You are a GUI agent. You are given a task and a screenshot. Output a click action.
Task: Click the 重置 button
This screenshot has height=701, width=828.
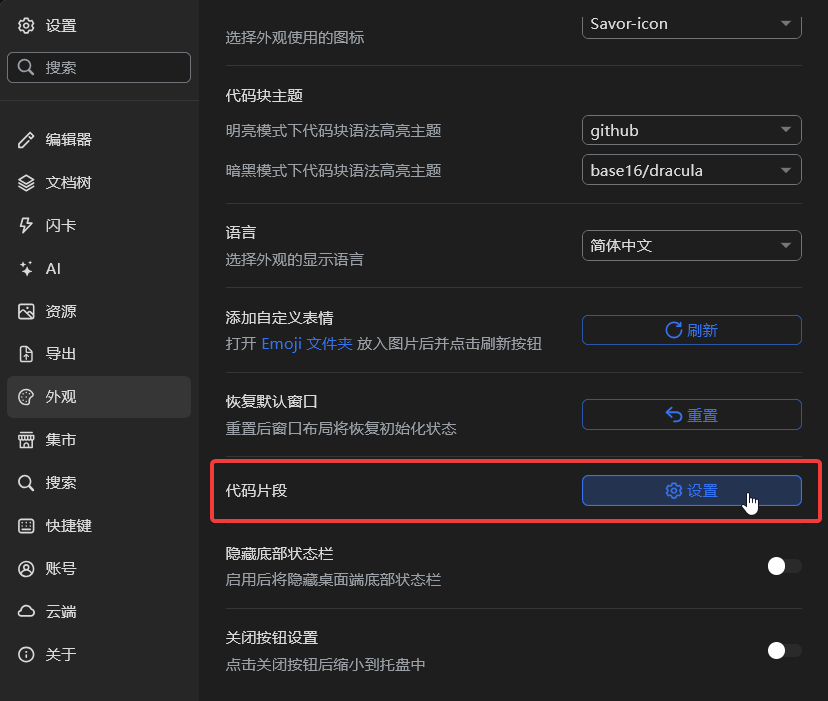pyautogui.click(x=692, y=415)
